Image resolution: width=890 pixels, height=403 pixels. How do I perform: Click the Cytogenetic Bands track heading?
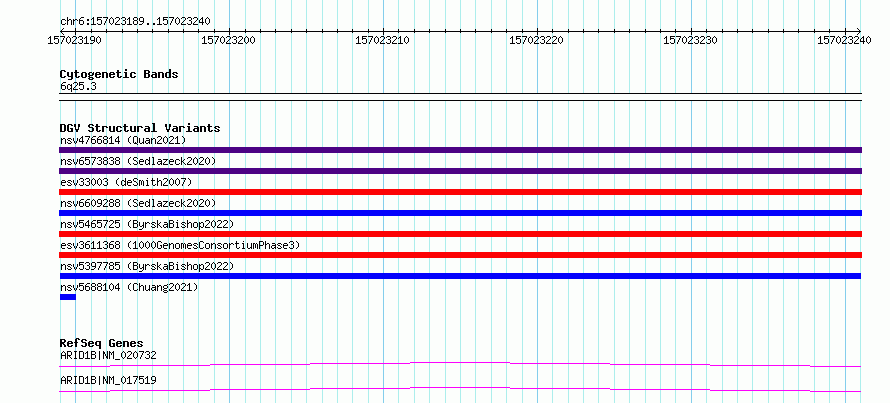tap(119, 74)
